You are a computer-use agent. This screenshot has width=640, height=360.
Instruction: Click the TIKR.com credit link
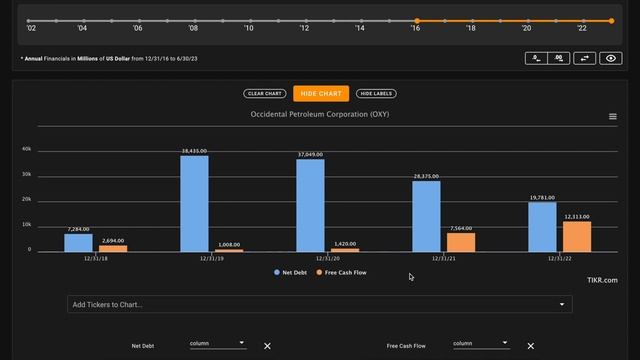coord(602,280)
